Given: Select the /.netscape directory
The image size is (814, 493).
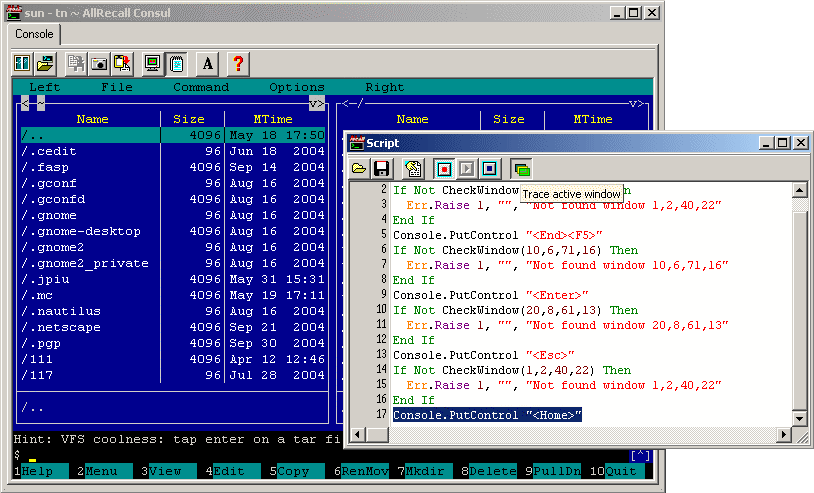Looking at the screenshot, I should [x=173, y=327].
